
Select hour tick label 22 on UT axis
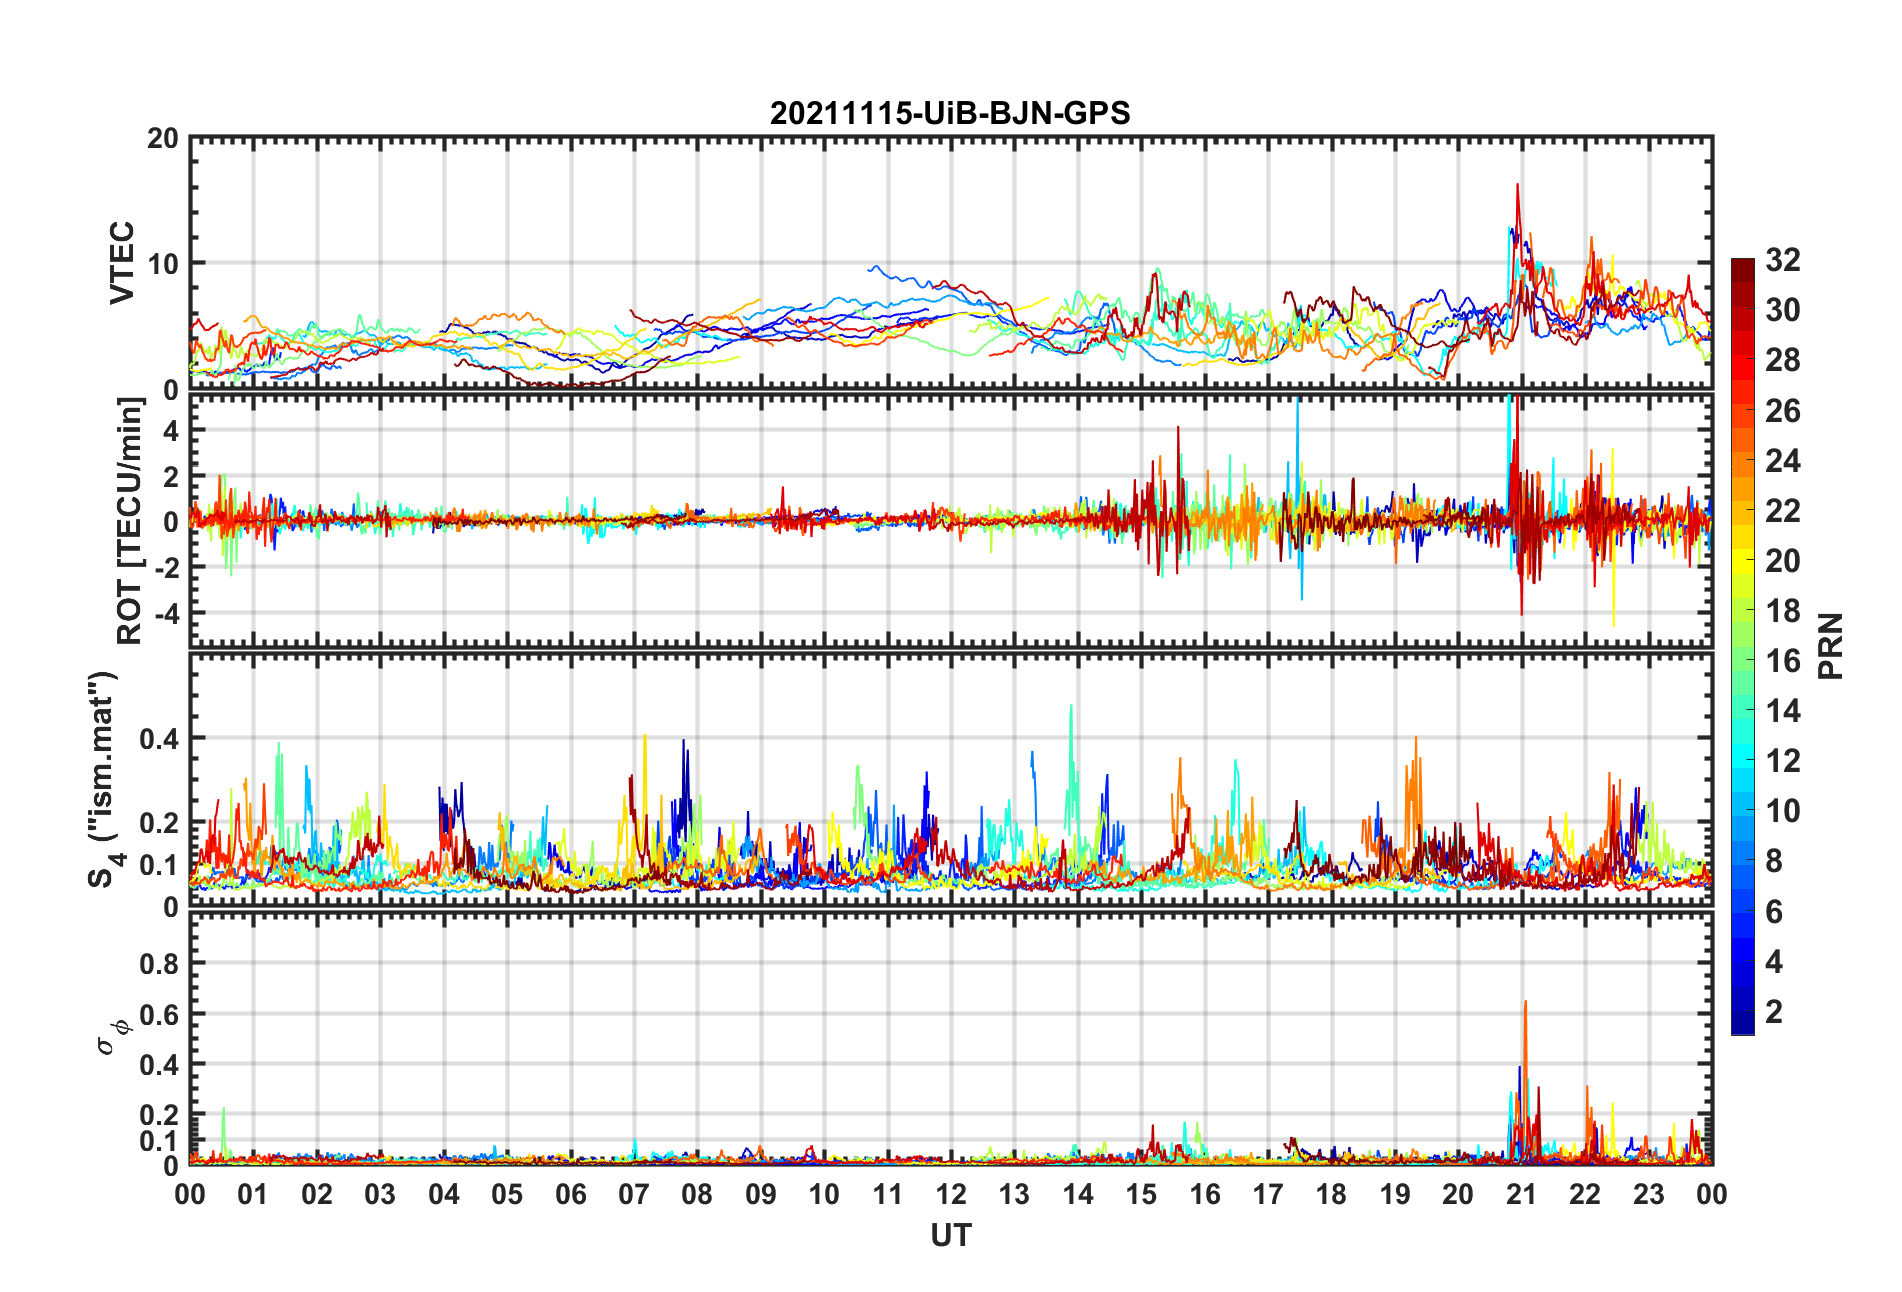(x=1585, y=1194)
